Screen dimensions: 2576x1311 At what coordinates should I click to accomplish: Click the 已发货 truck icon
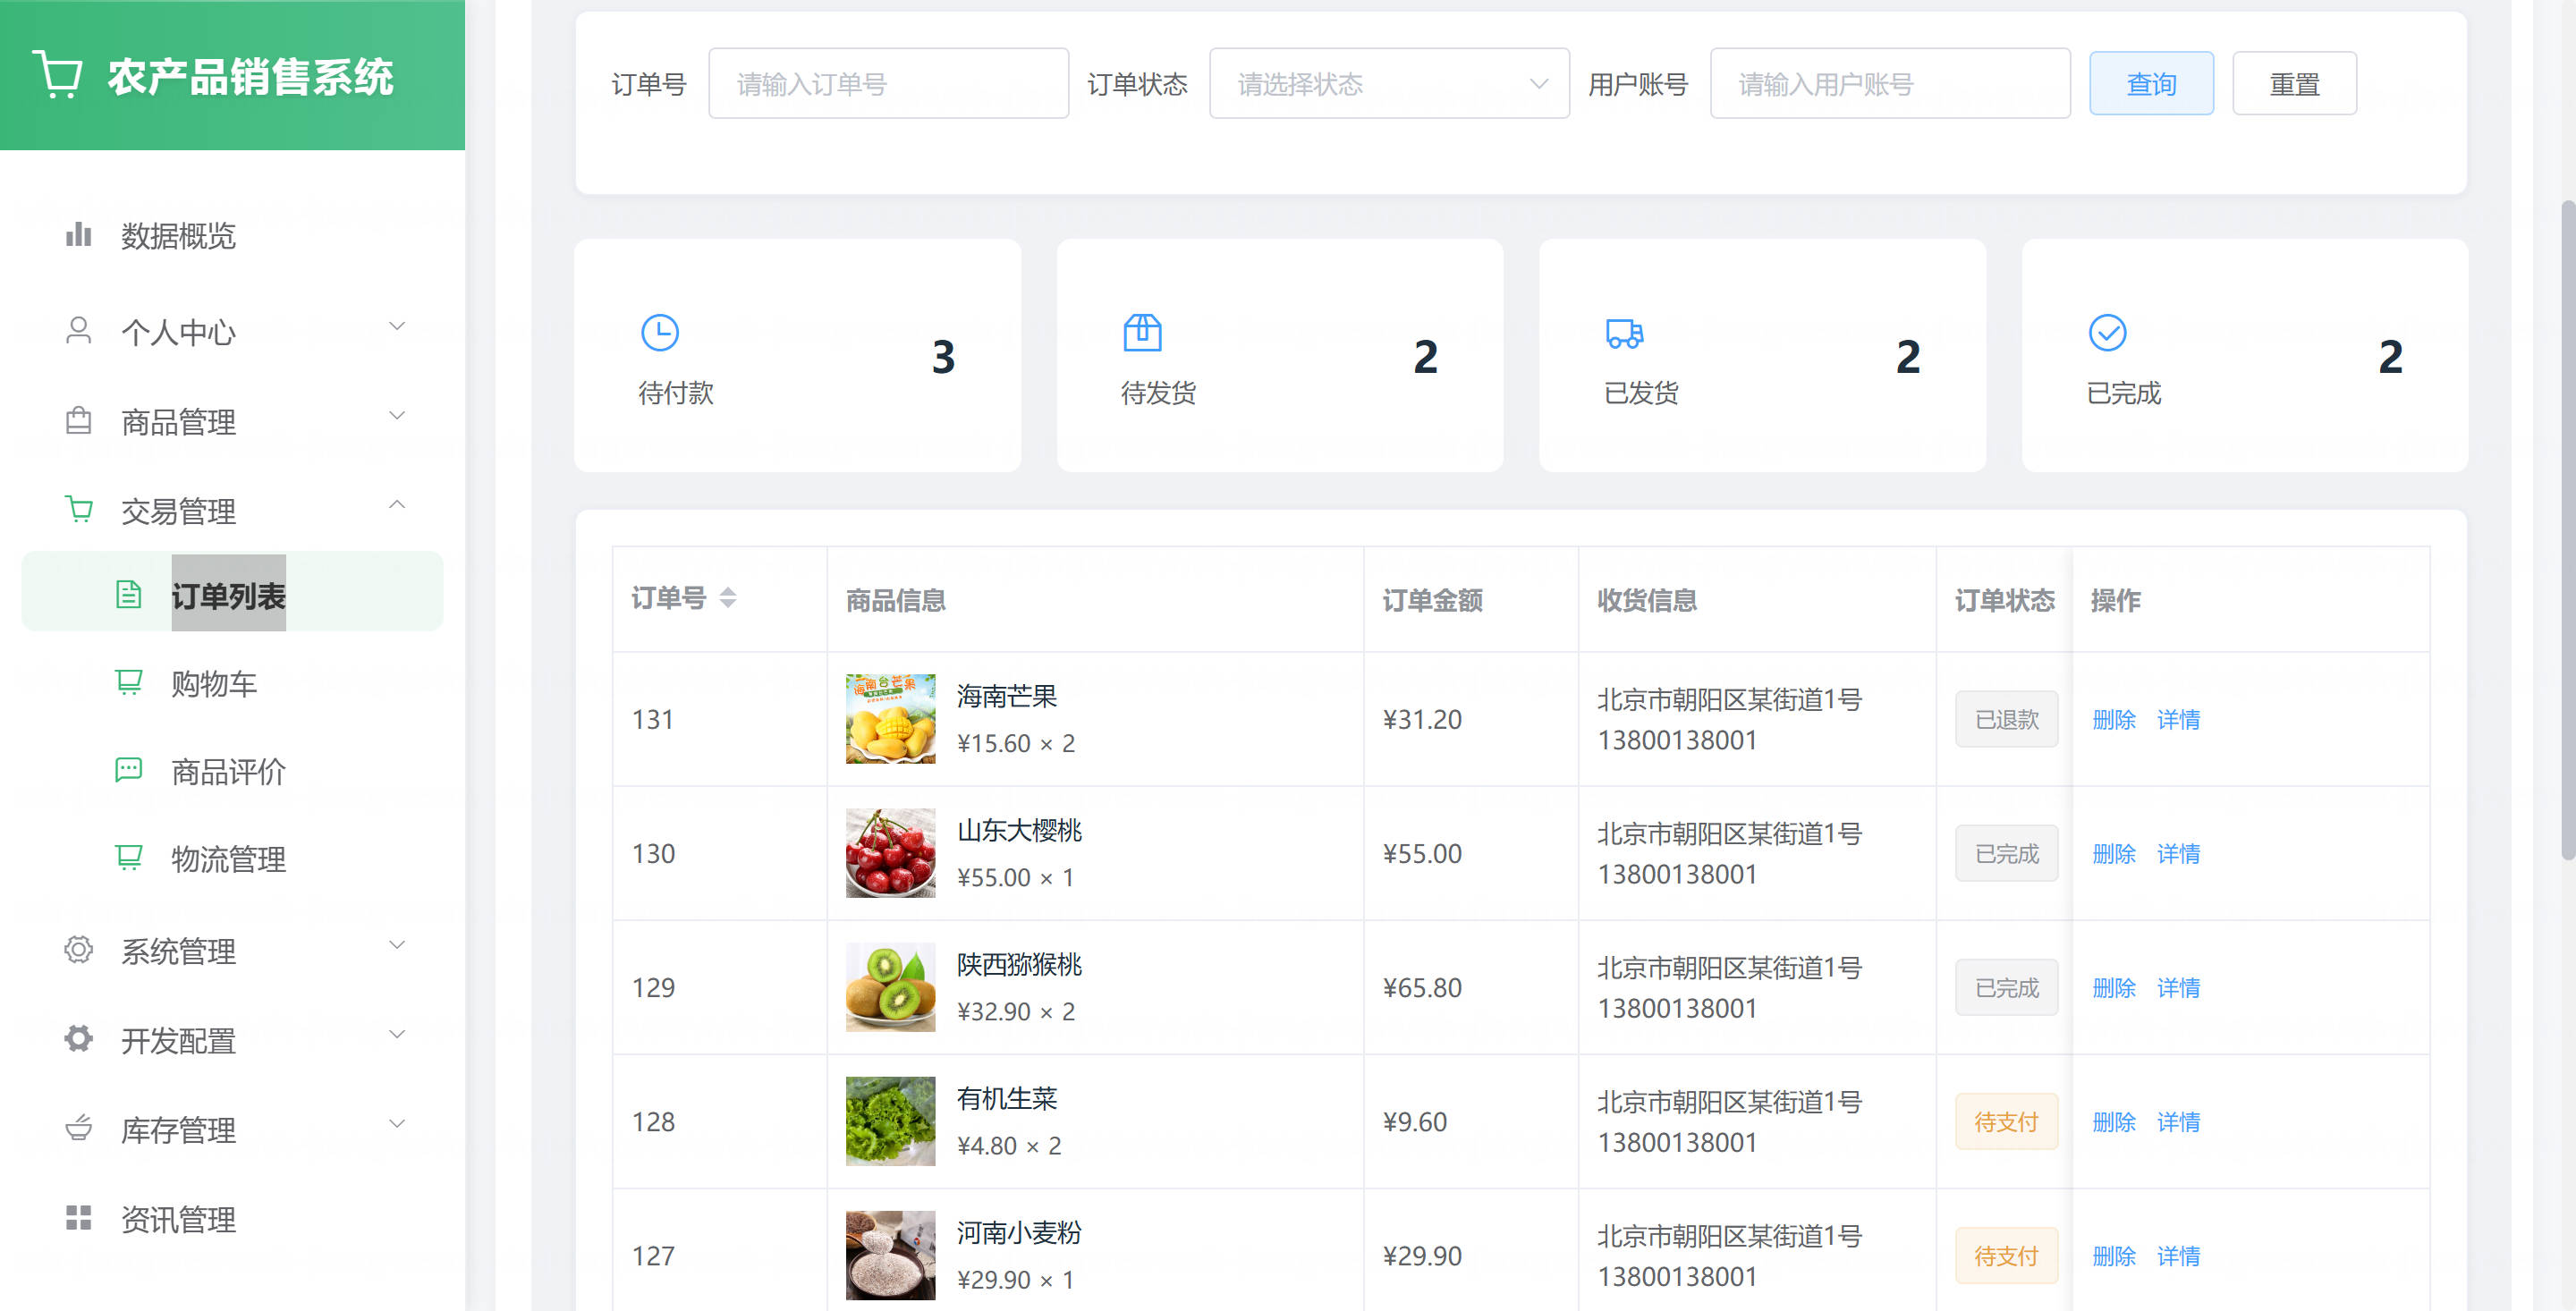[x=1624, y=333]
